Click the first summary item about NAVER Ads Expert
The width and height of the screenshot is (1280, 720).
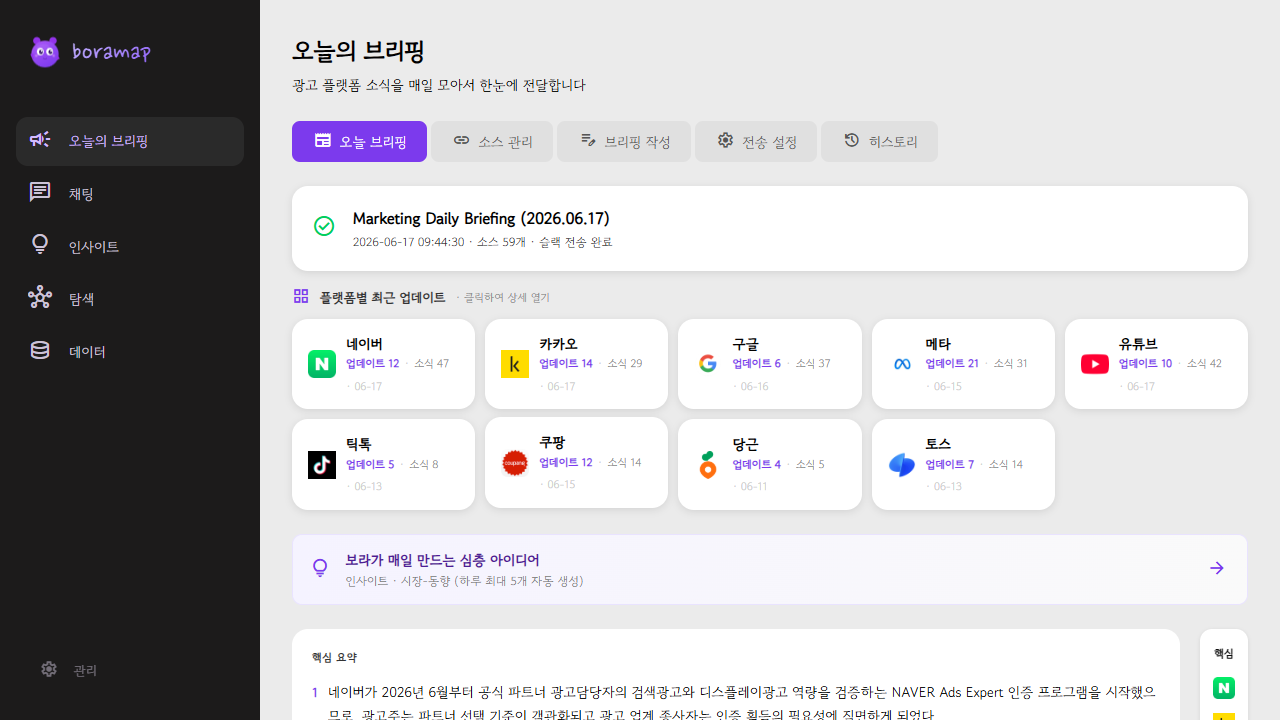pos(735,703)
